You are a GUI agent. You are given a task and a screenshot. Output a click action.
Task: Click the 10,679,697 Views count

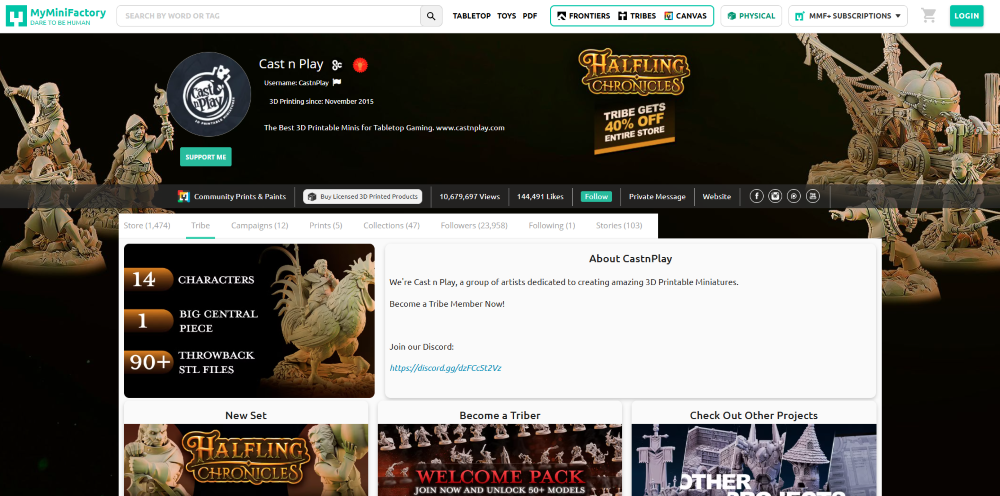[x=469, y=196]
